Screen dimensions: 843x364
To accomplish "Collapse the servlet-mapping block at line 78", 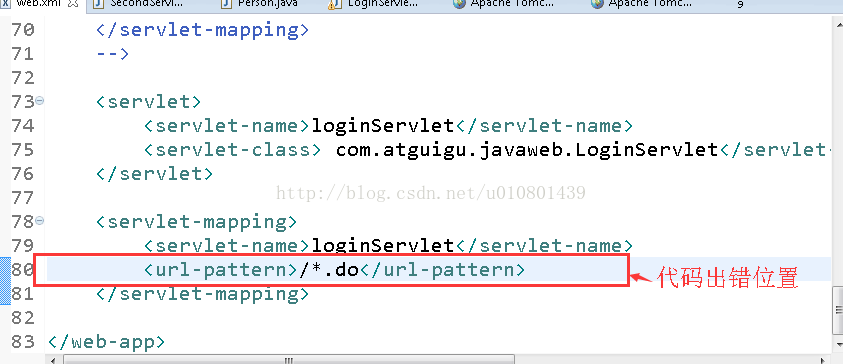I will pyautogui.click(x=40, y=220).
